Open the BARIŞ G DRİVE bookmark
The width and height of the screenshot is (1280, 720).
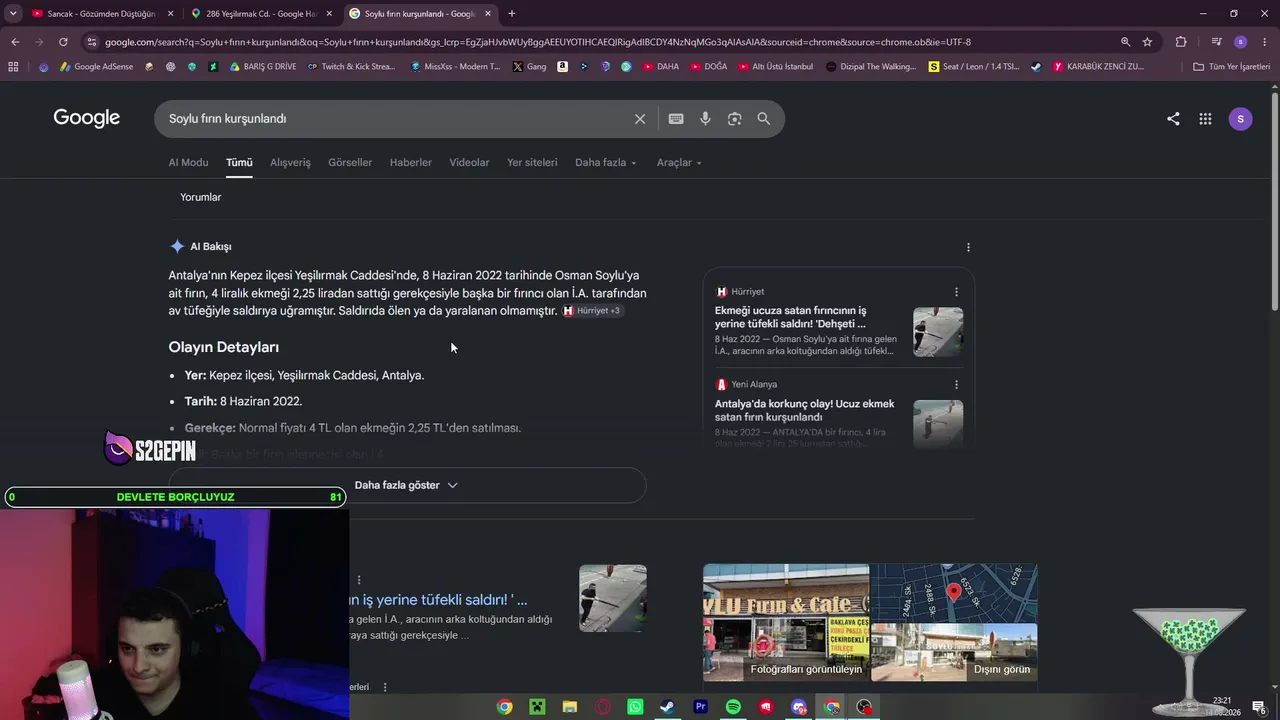coord(262,67)
